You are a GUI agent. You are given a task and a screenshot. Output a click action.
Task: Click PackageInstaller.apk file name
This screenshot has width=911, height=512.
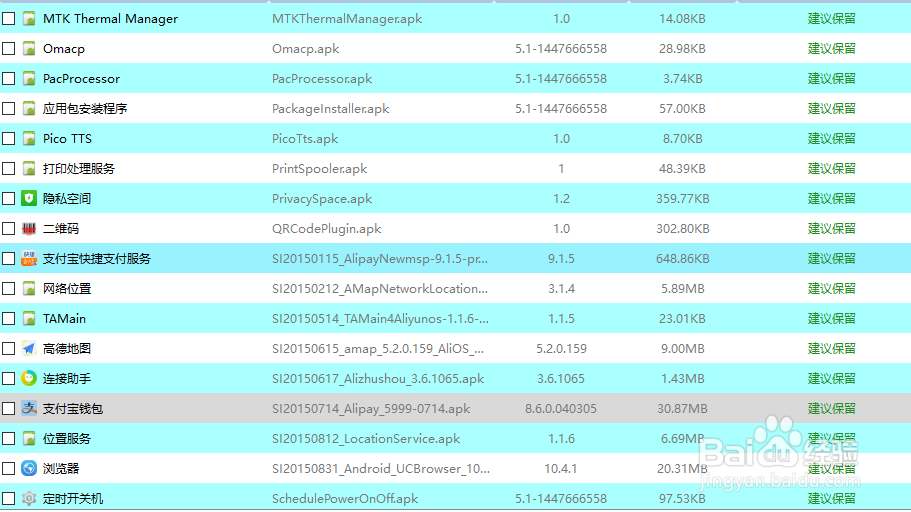(331, 109)
